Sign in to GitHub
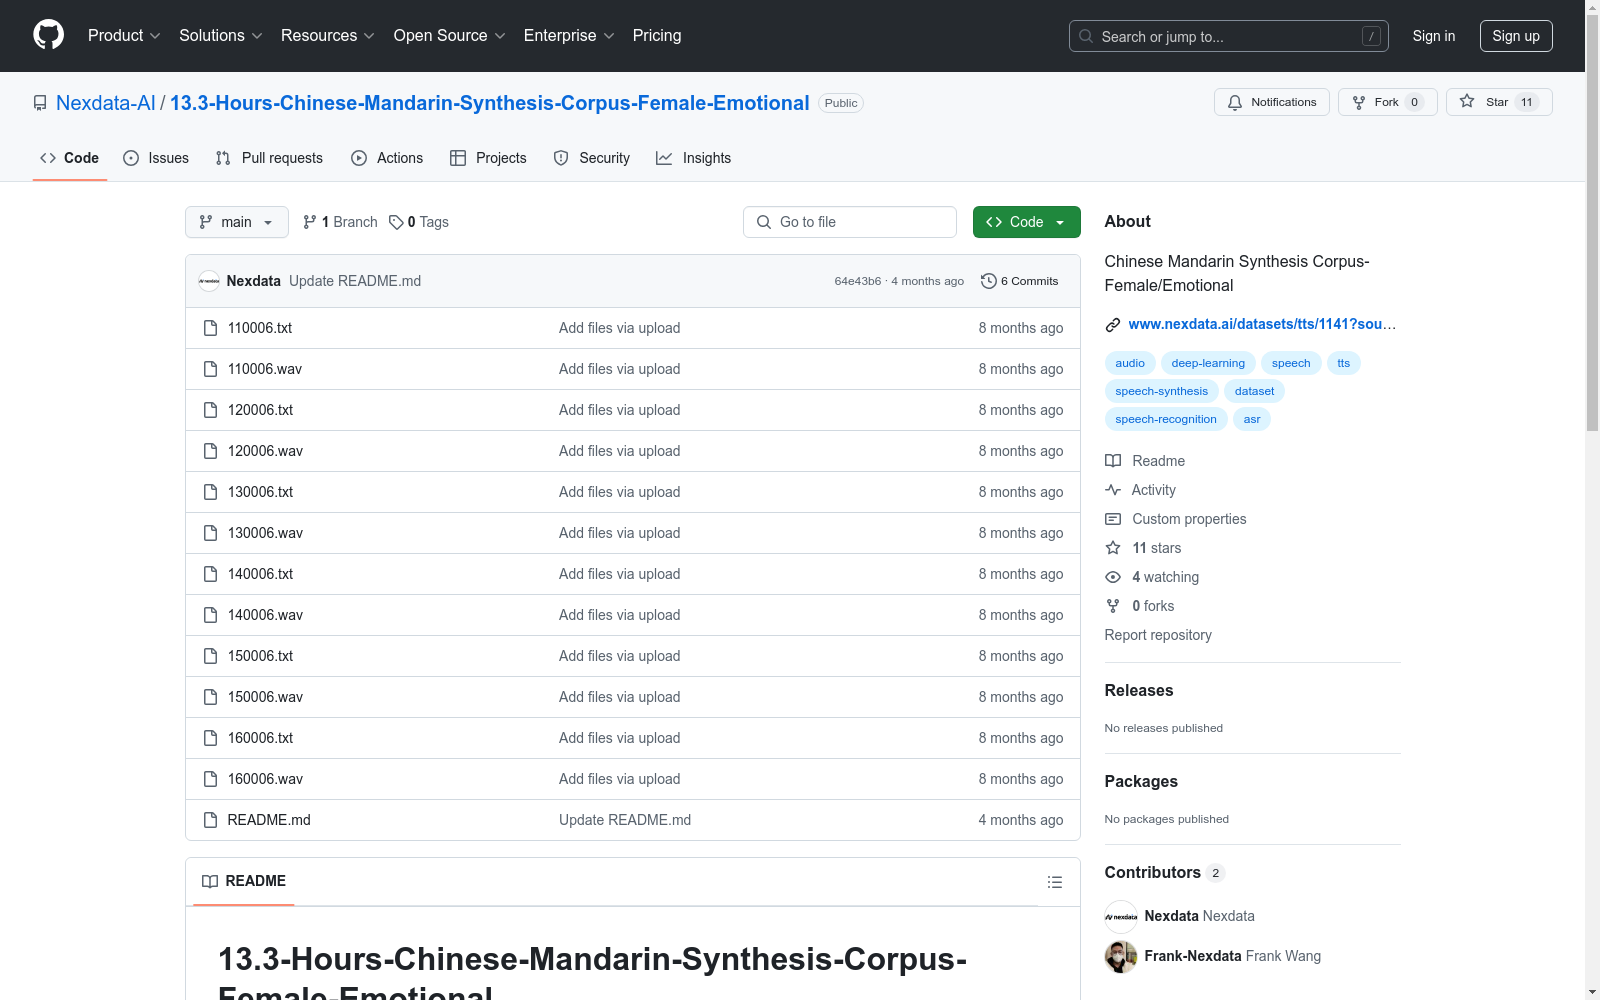Image resolution: width=1600 pixels, height=1000 pixels. (1434, 36)
